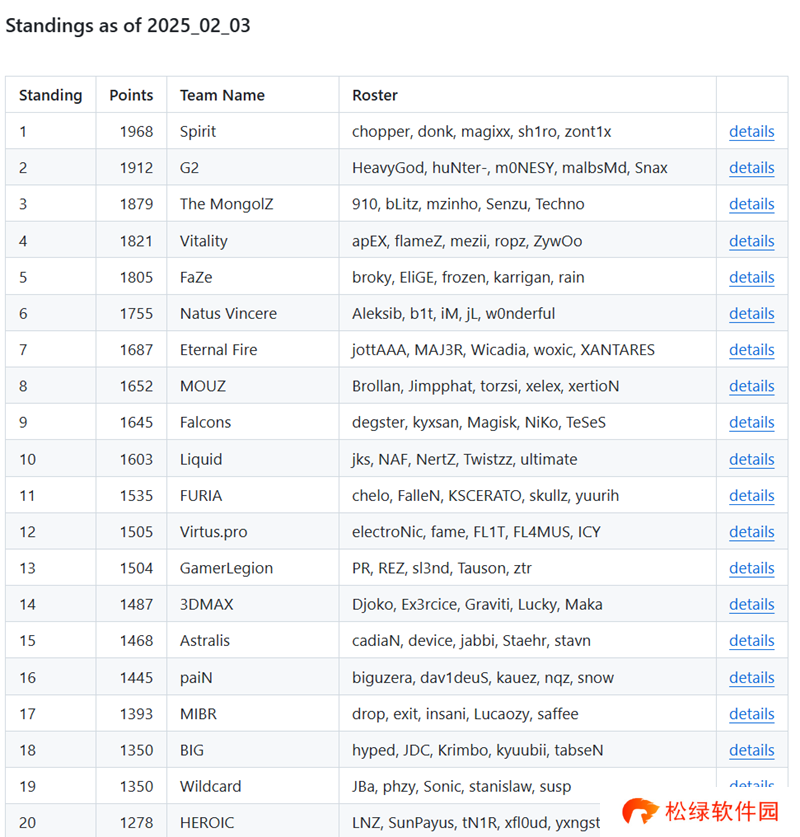
Task: Select the Team Name column header
Action: 222,95
